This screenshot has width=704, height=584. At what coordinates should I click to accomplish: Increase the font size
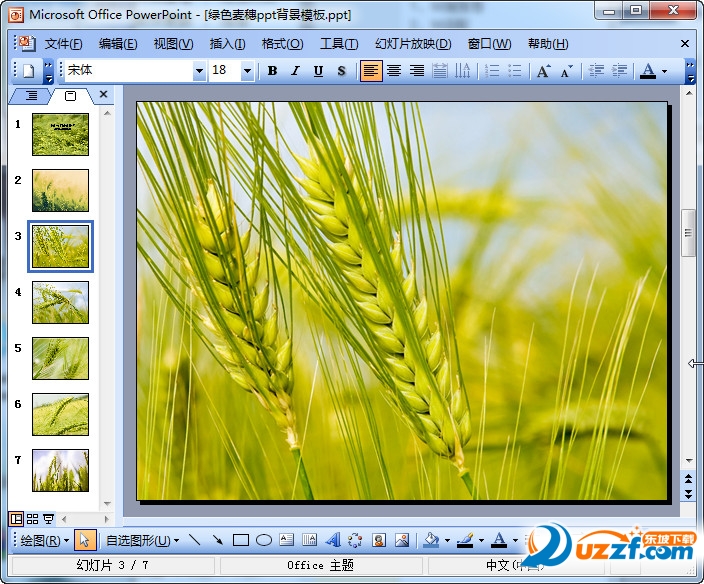544,71
